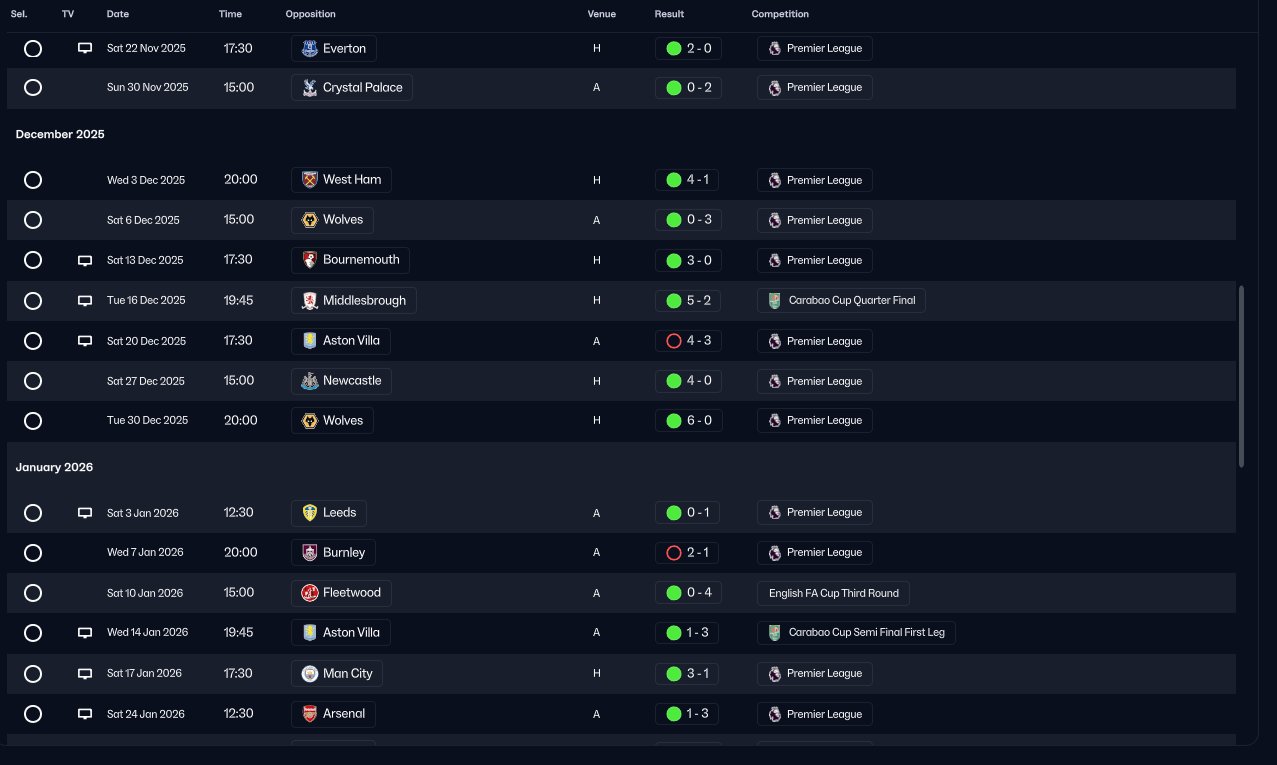Click Carabao Cup logo in Quarter Final row
This screenshot has height=765, width=1277.
point(775,301)
